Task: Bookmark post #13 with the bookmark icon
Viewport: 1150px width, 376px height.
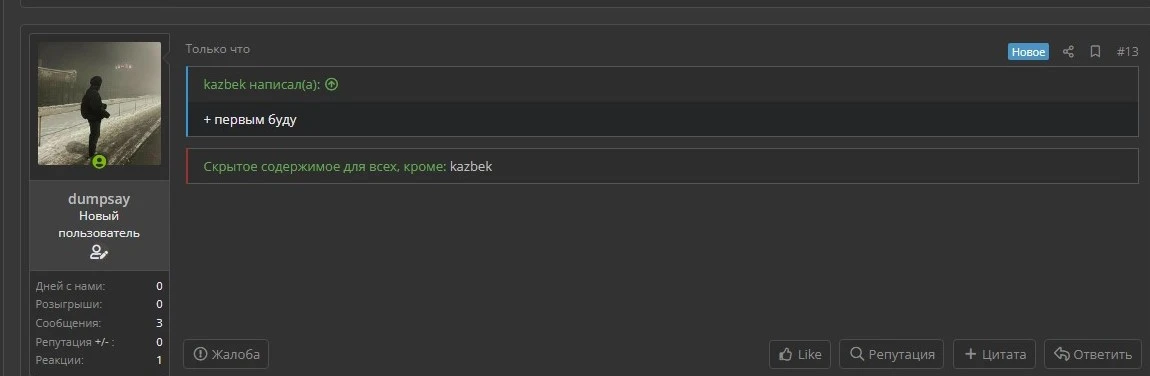Action: pos(1095,51)
